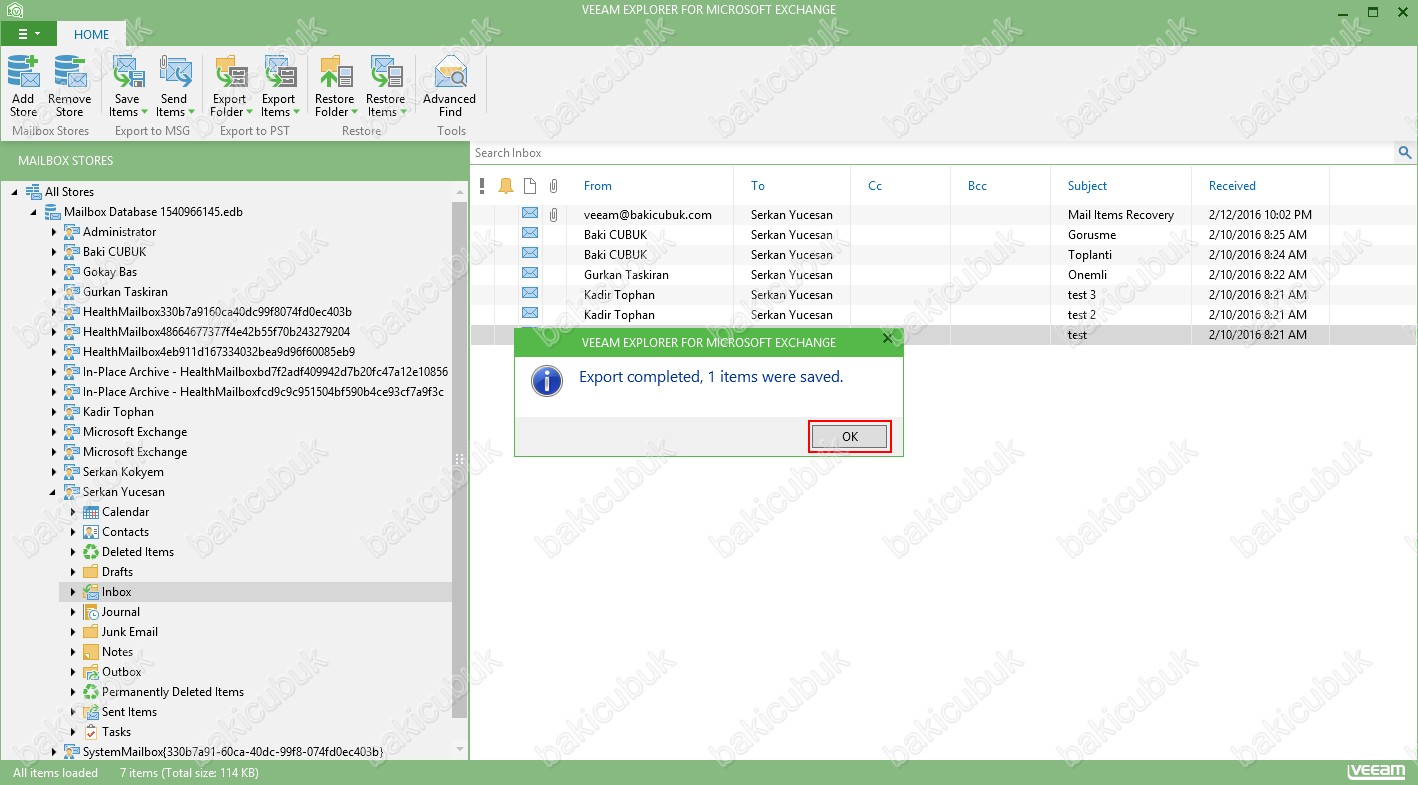Screen dimensions: 1418x785
Task: Click envelope icon of Gorusme message
Action: pos(530,233)
